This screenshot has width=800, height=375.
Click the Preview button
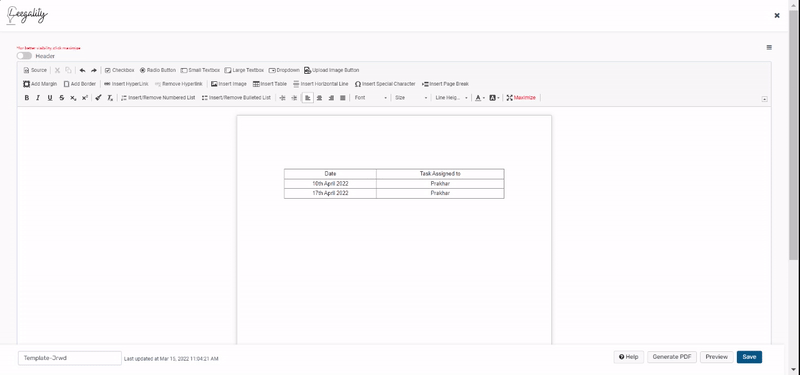(716, 357)
